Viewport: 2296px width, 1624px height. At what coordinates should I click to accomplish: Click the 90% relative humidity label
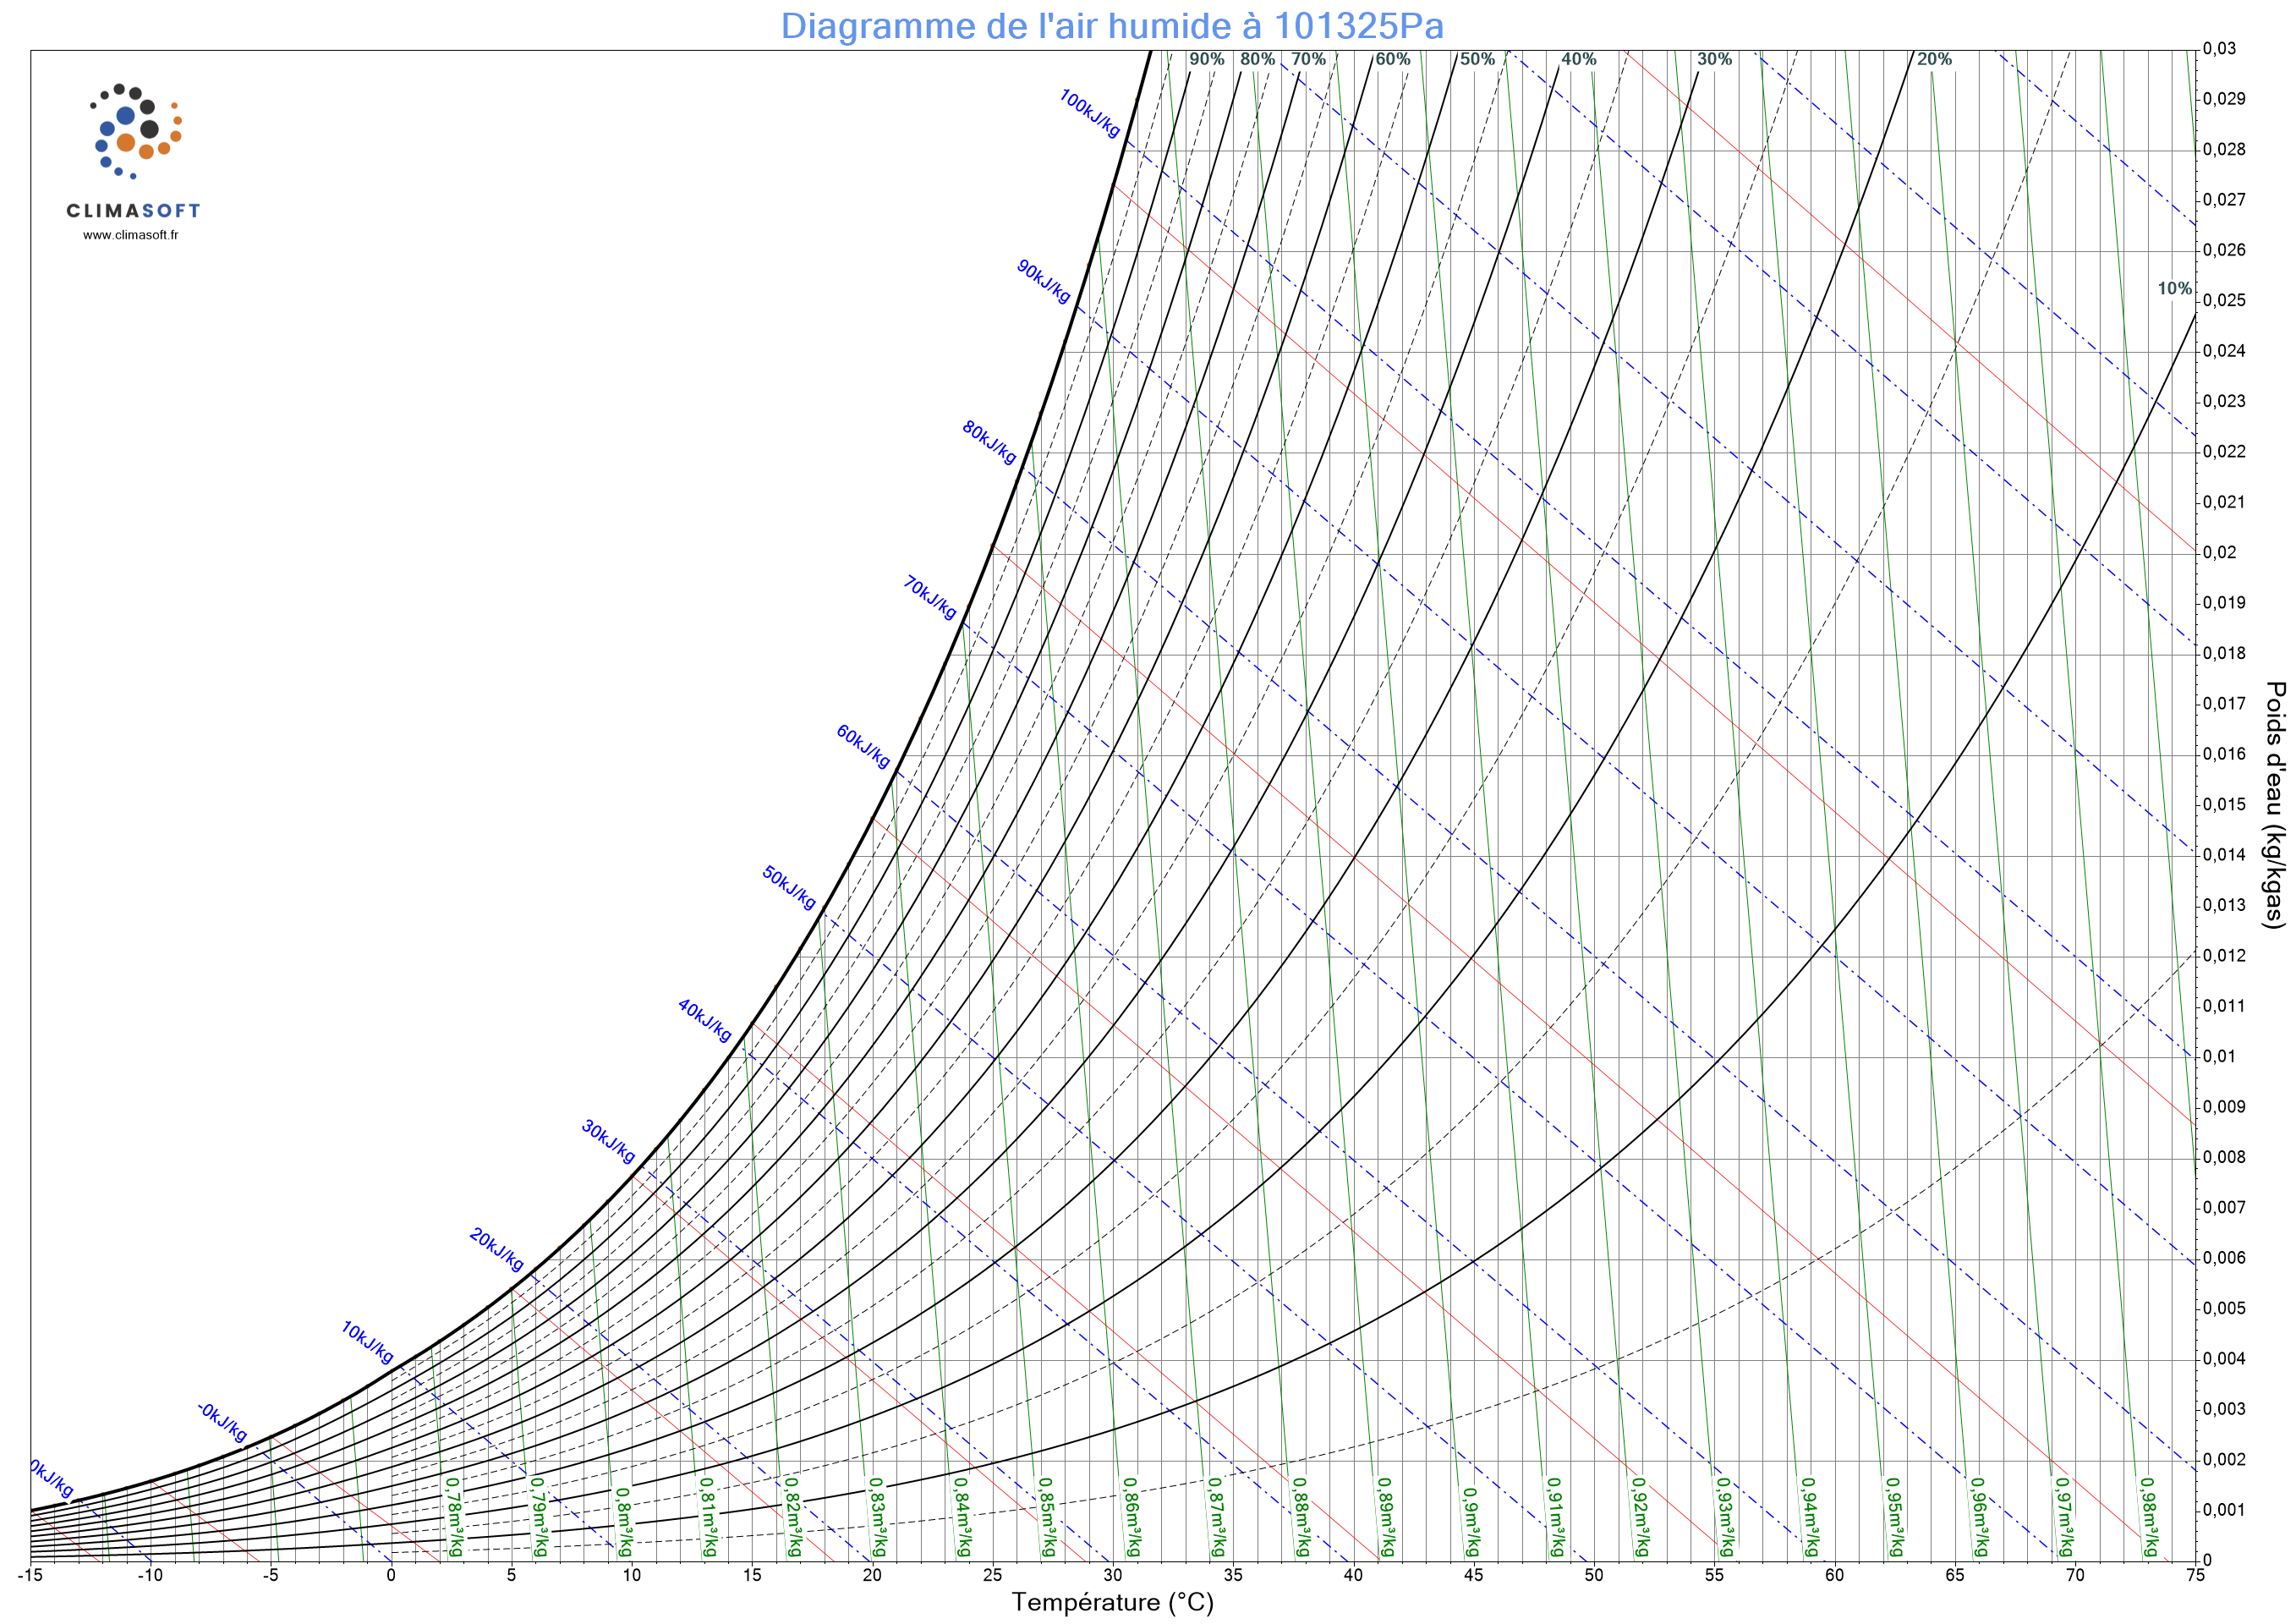[1206, 59]
